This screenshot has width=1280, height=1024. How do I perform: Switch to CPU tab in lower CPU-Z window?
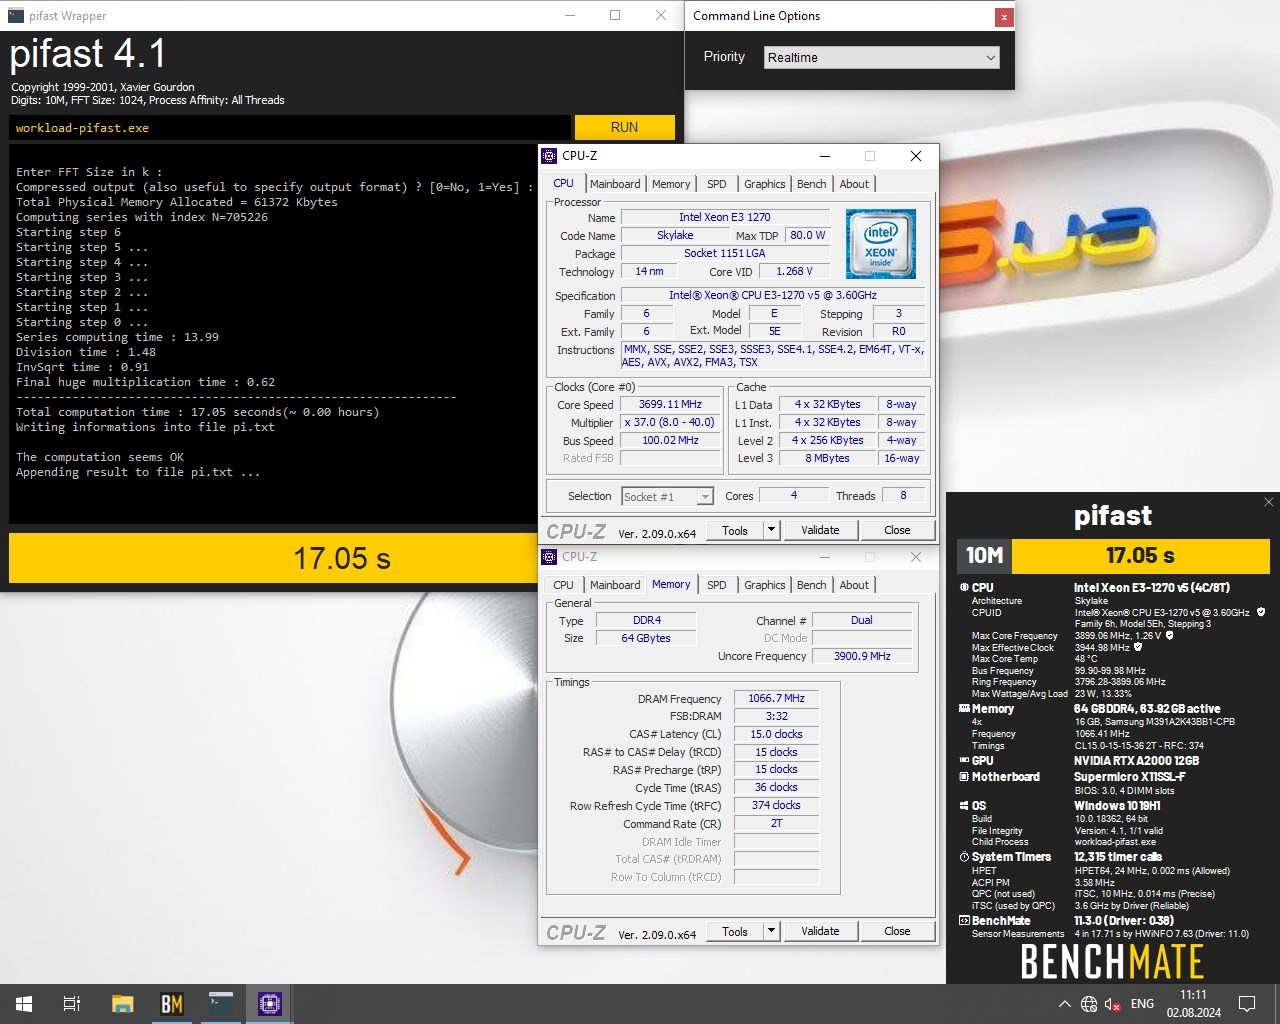pos(564,585)
